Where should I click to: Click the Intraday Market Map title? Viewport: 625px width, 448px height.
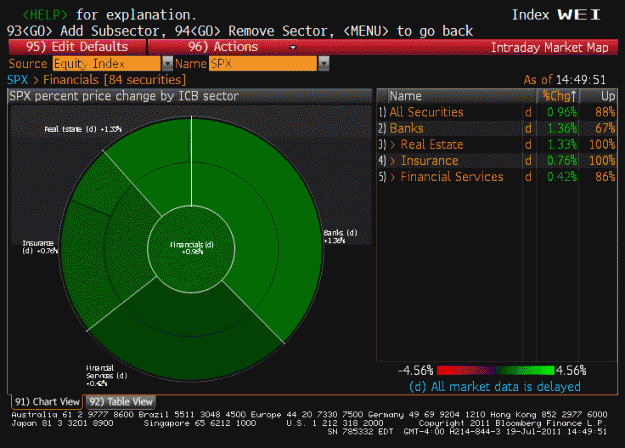(x=549, y=47)
